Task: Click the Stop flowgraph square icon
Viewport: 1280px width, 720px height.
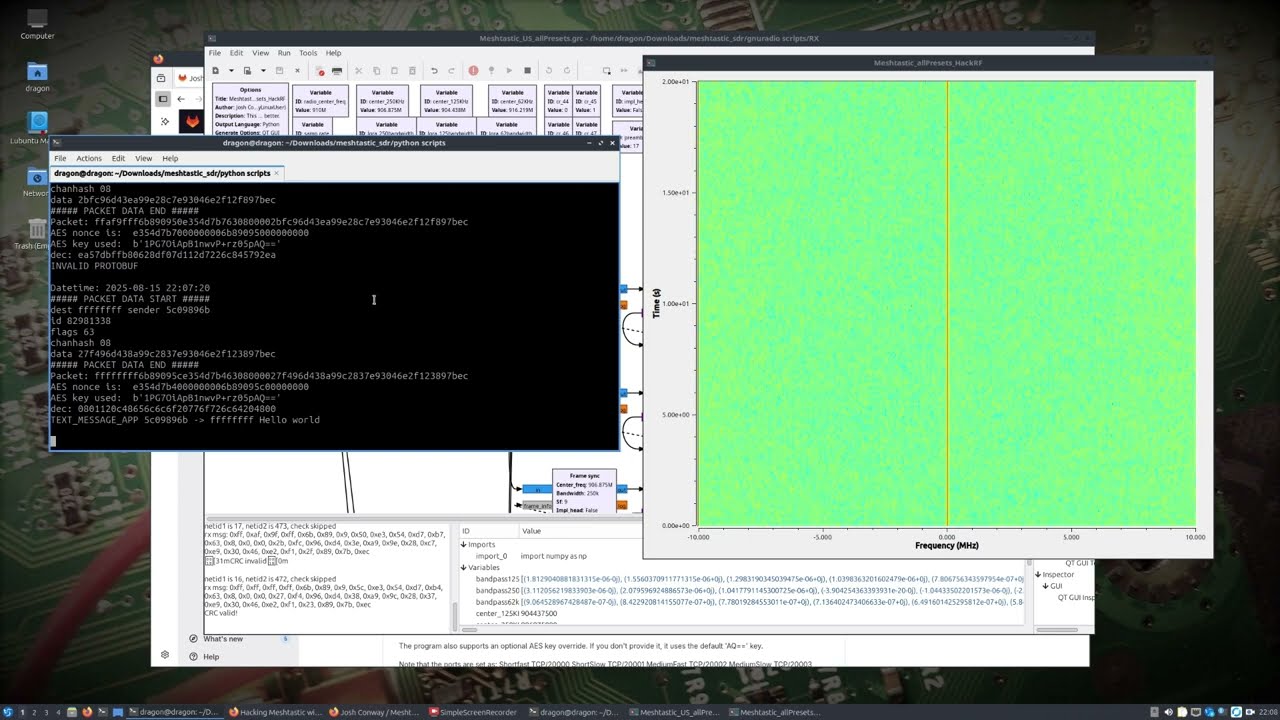Action: pyautogui.click(x=527, y=71)
